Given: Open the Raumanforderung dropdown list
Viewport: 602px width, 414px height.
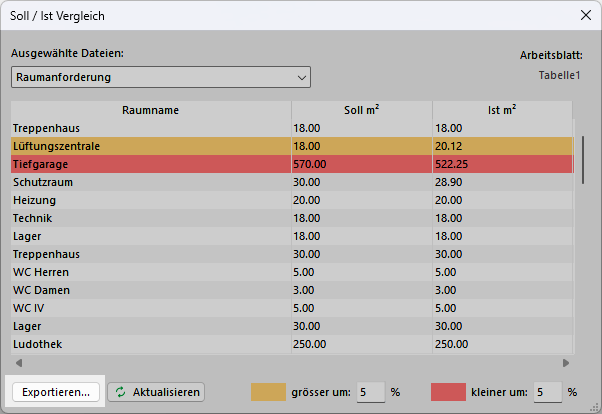Looking at the screenshot, I should point(161,77).
